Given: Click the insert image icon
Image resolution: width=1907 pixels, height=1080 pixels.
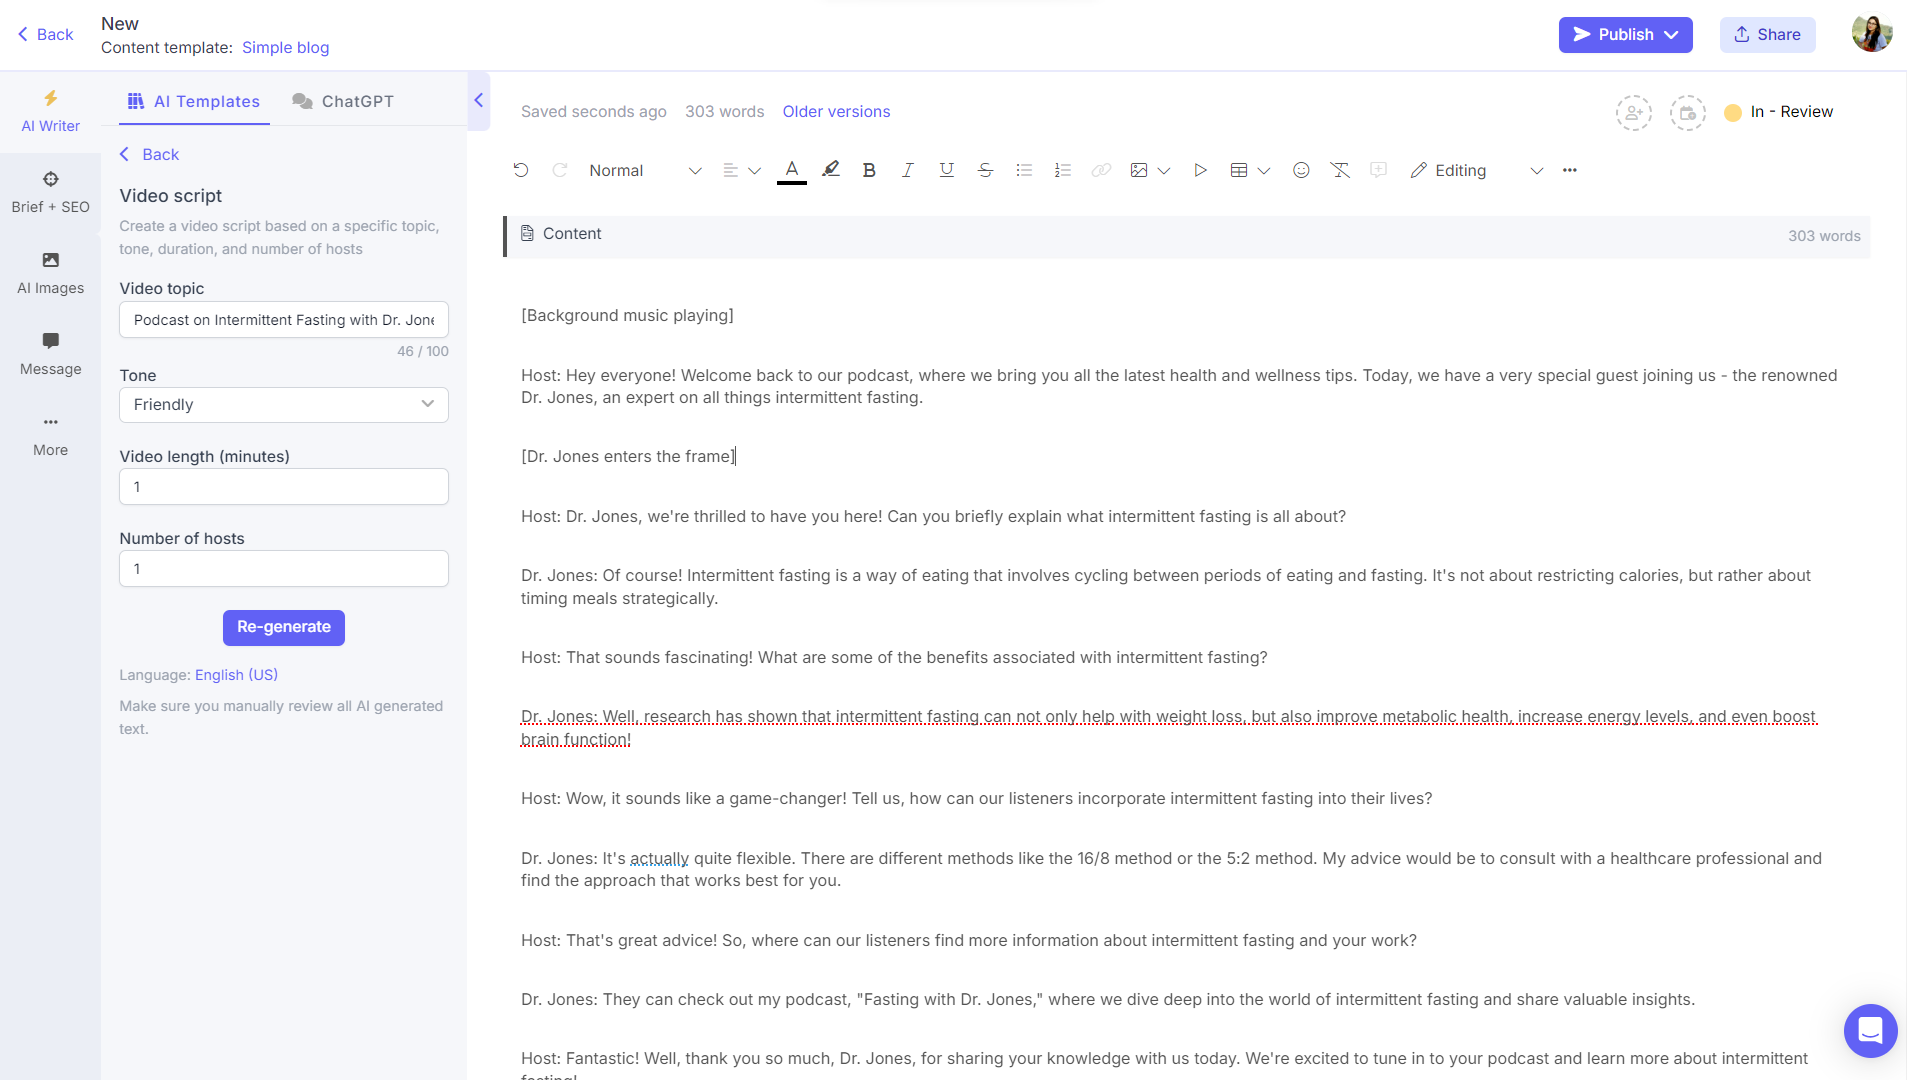Looking at the screenshot, I should [1139, 170].
